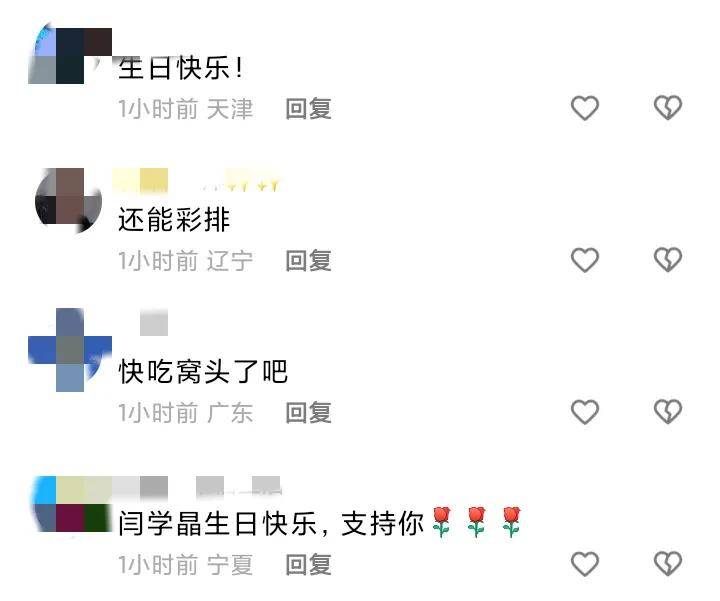Reply to the 广东 commenter
The image size is (720, 601).
308,413
